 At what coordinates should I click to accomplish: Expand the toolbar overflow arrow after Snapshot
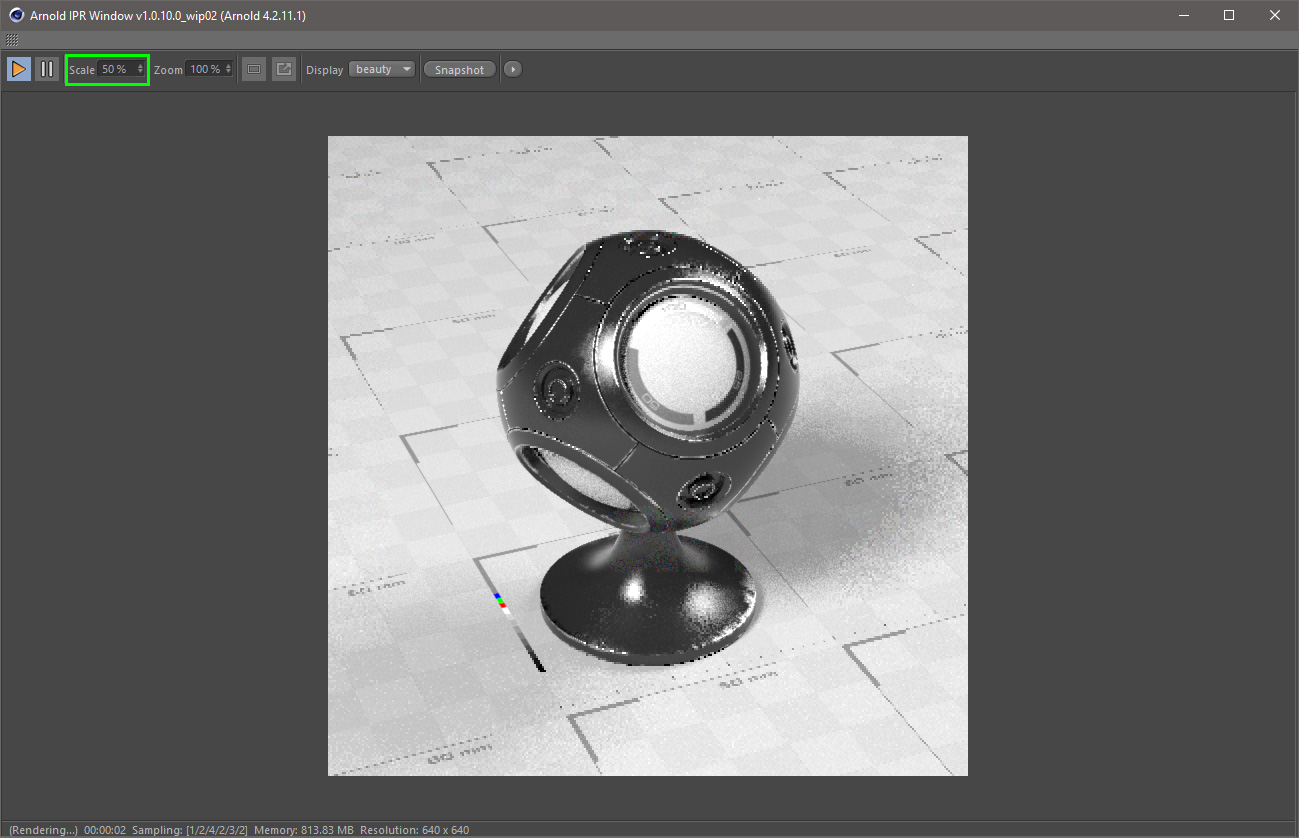click(513, 69)
